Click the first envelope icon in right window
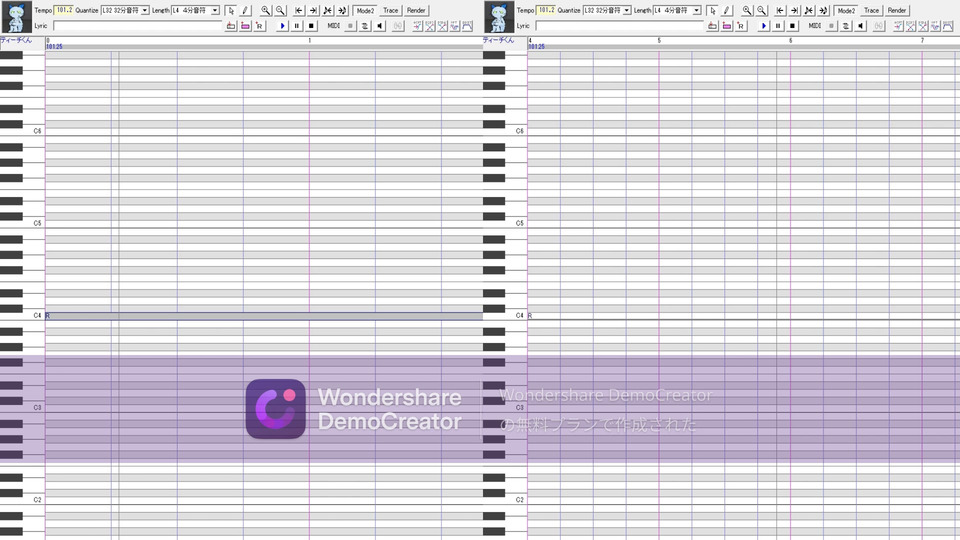This screenshot has height=540, width=960. point(899,26)
